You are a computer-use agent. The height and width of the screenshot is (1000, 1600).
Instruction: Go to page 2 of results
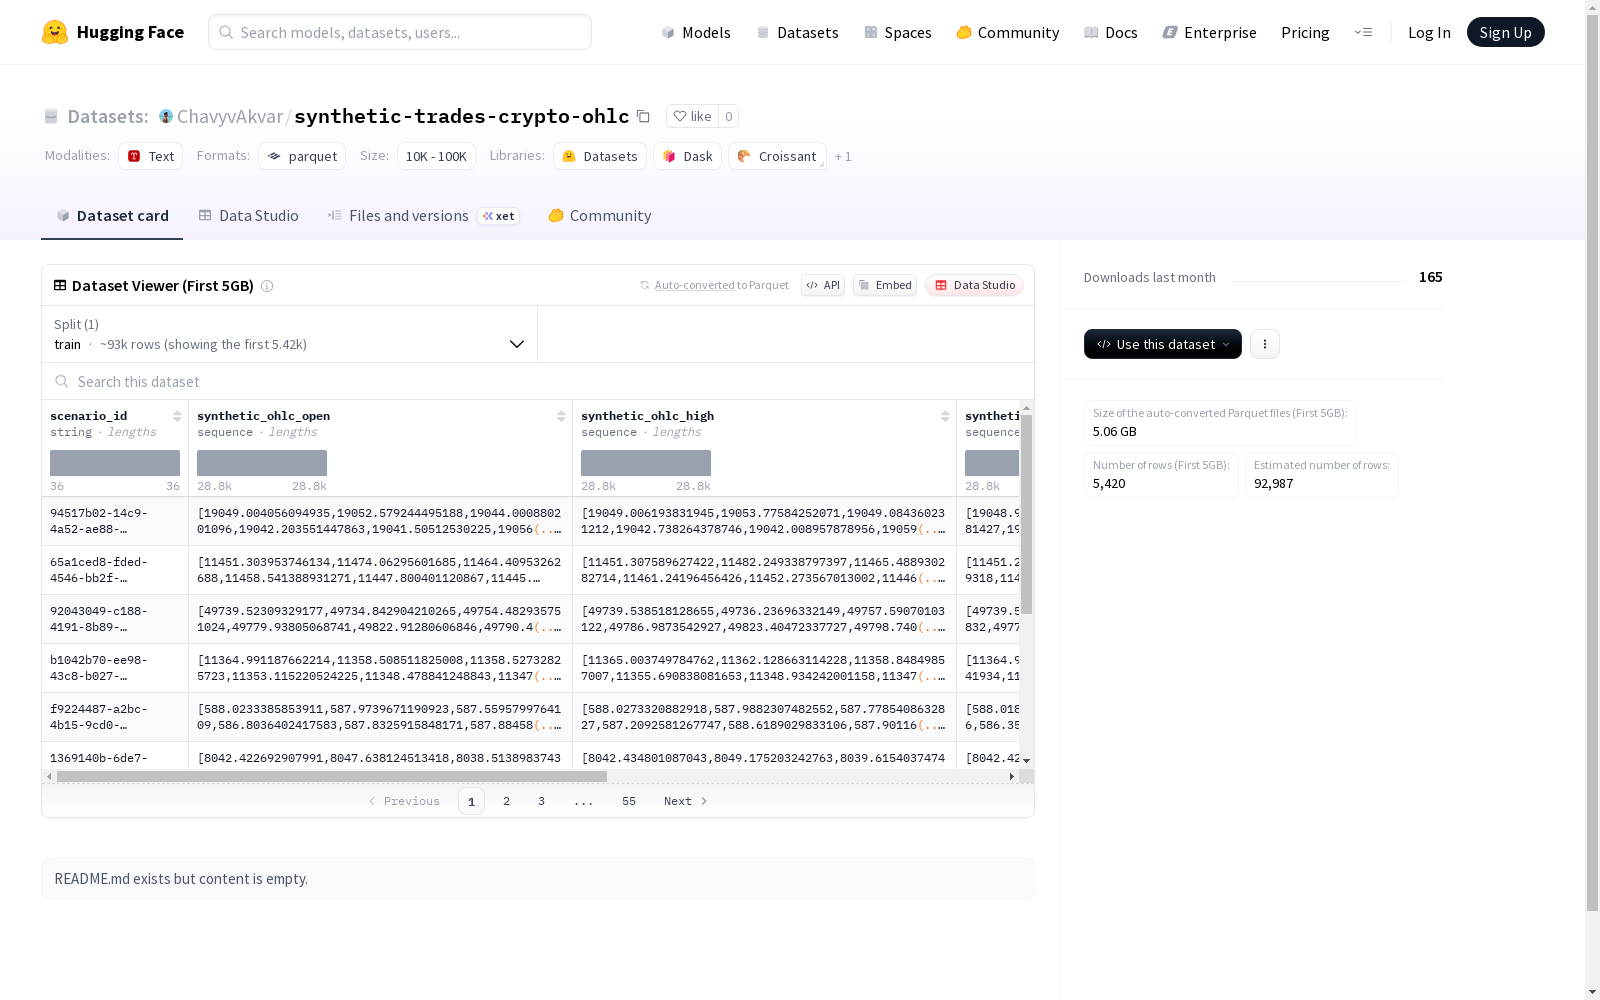click(507, 801)
